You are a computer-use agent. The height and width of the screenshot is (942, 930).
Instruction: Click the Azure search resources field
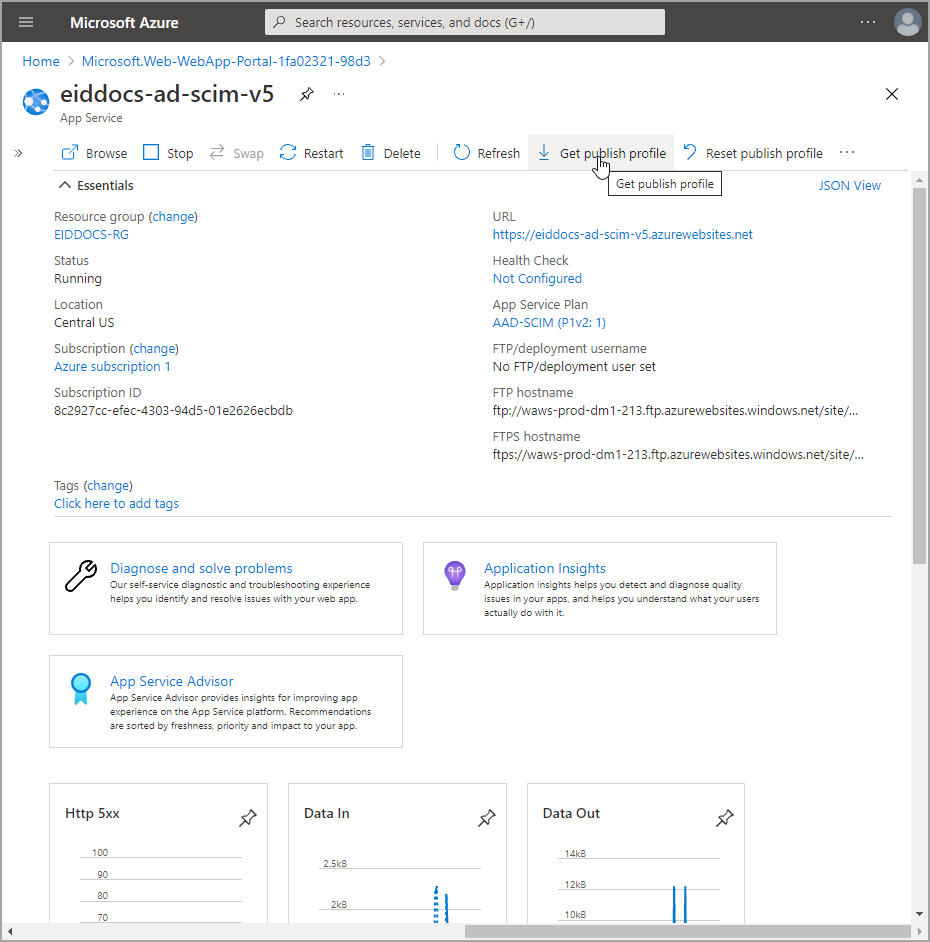(x=465, y=22)
